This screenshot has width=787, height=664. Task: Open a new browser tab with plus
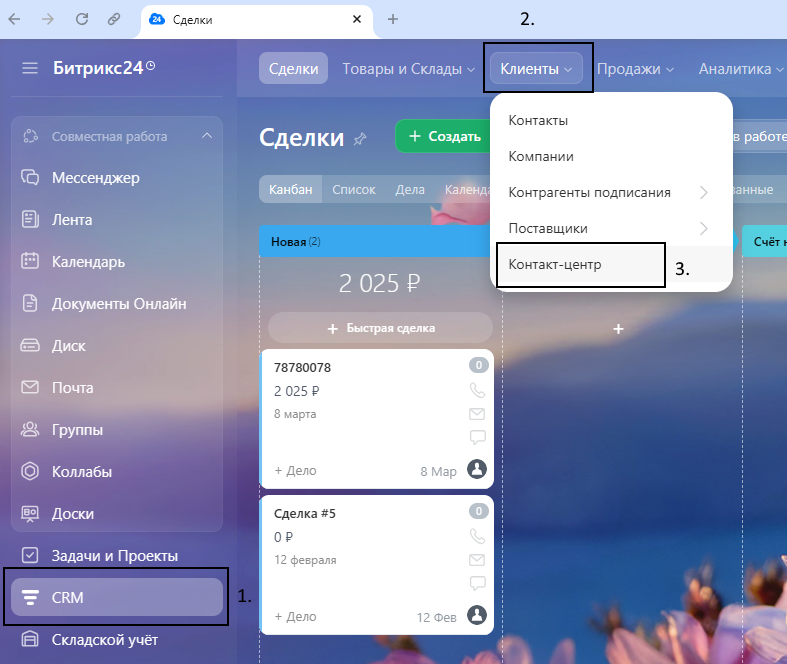tap(393, 19)
